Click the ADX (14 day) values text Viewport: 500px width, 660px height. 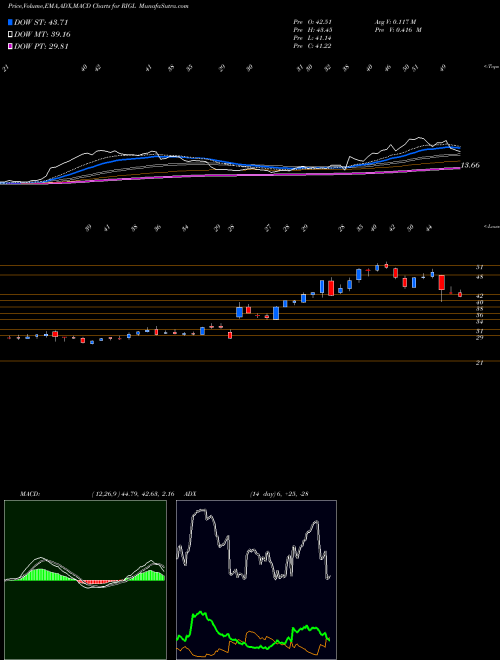(x=279, y=494)
